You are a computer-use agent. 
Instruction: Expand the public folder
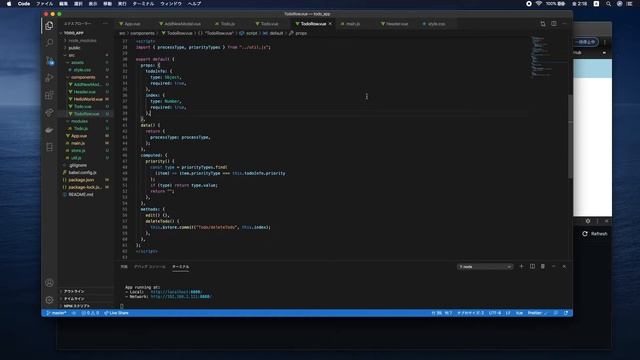click(x=74, y=48)
